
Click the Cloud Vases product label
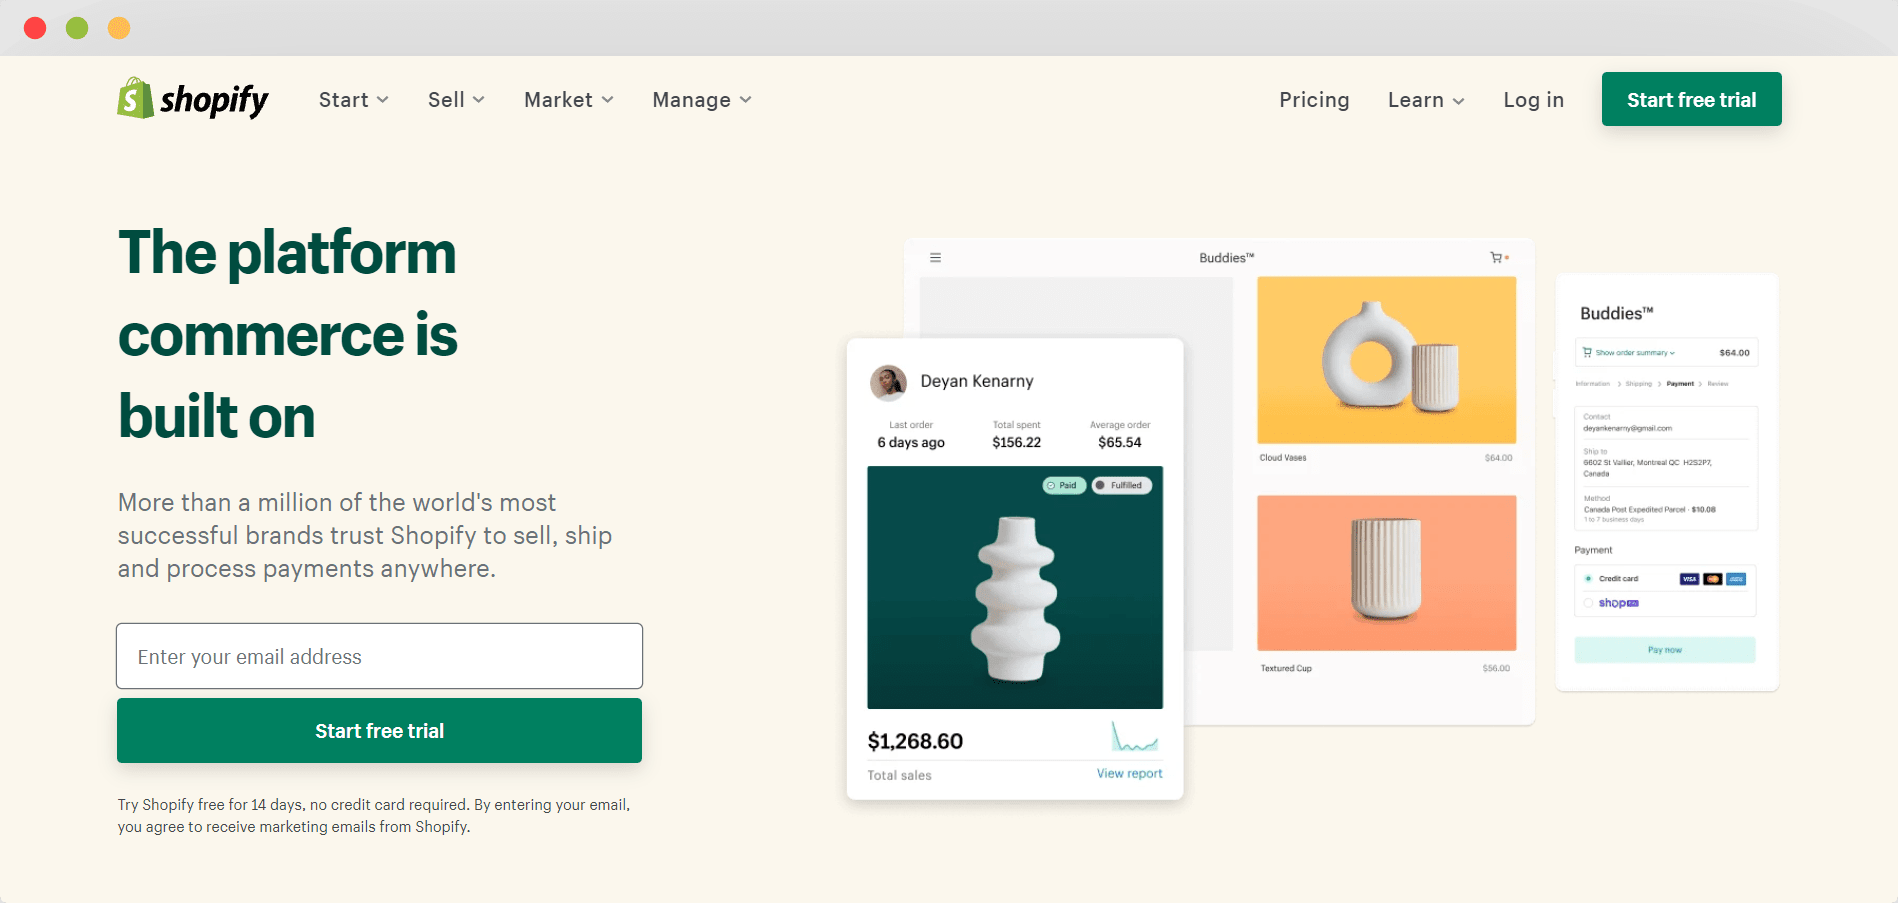pos(1283,458)
